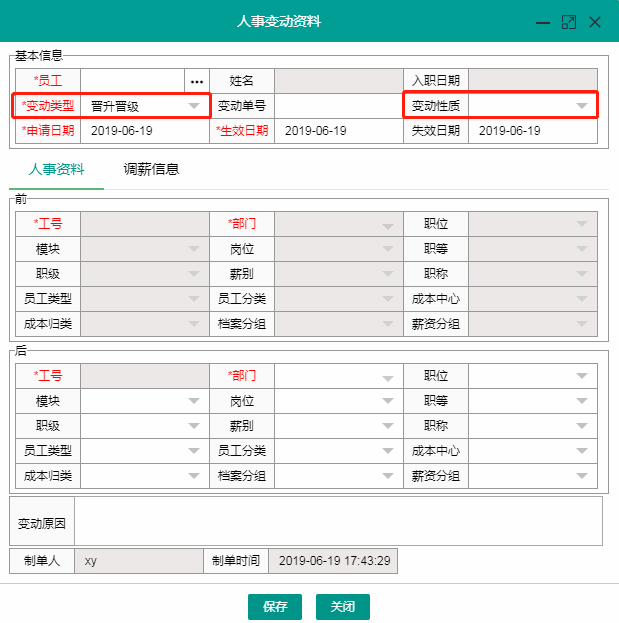Image resolution: width=619 pixels, height=623 pixels.
Task: Switch to the 调薪信息 tab
Action: (x=151, y=170)
